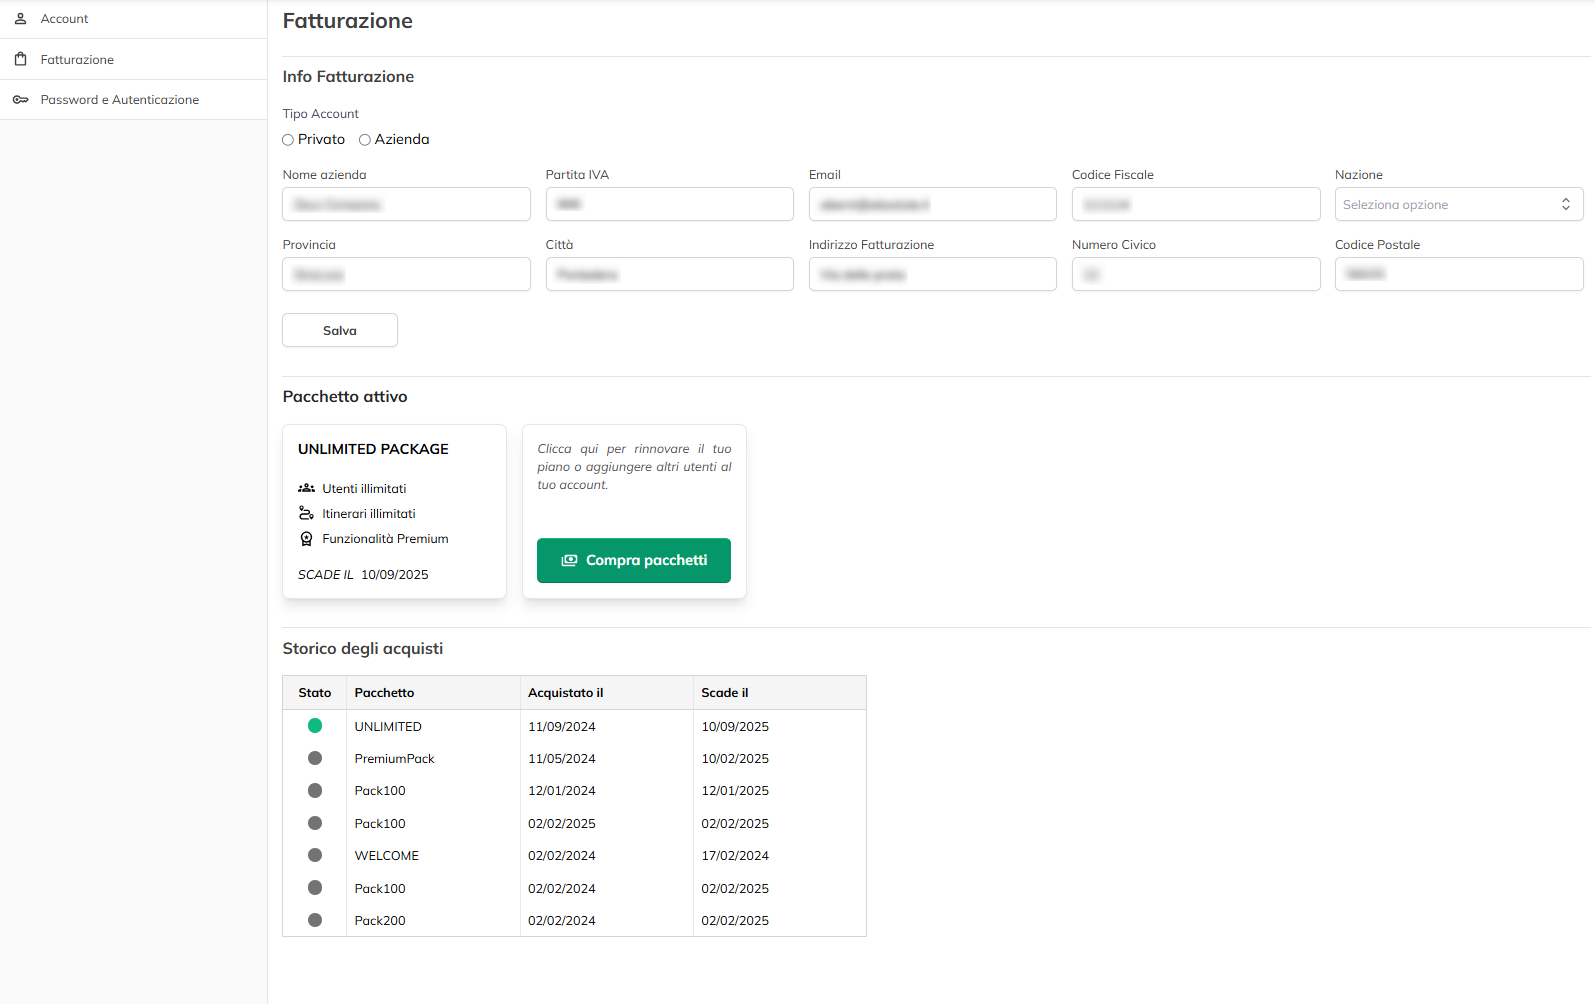Click the Itinerari illimitati route icon
This screenshot has height=1004, width=1595.
click(306, 514)
